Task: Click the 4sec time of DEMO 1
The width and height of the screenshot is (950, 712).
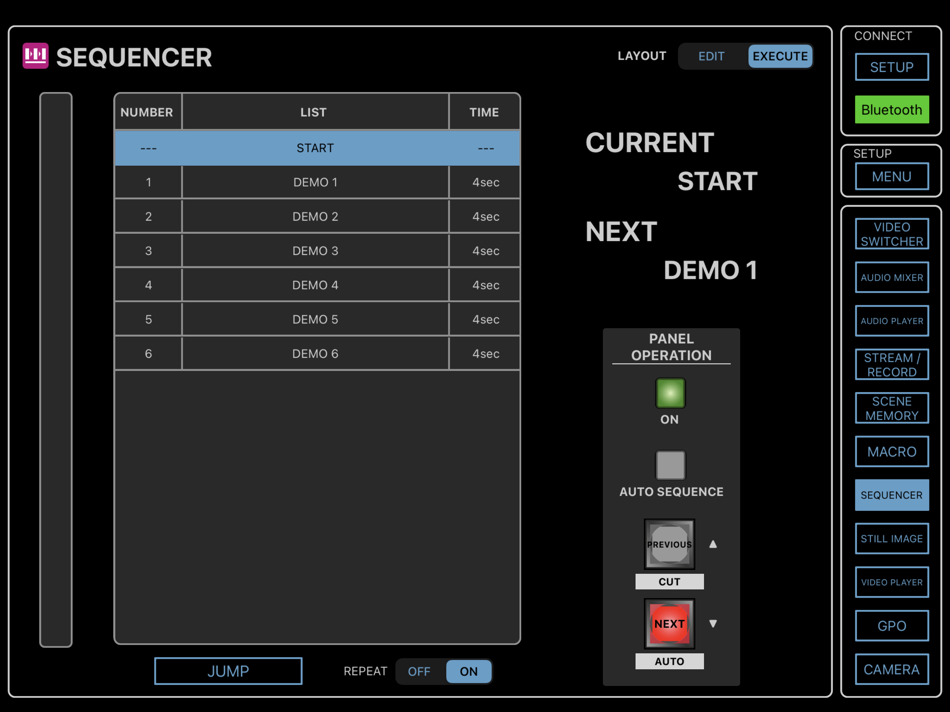Action: point(485,182)
